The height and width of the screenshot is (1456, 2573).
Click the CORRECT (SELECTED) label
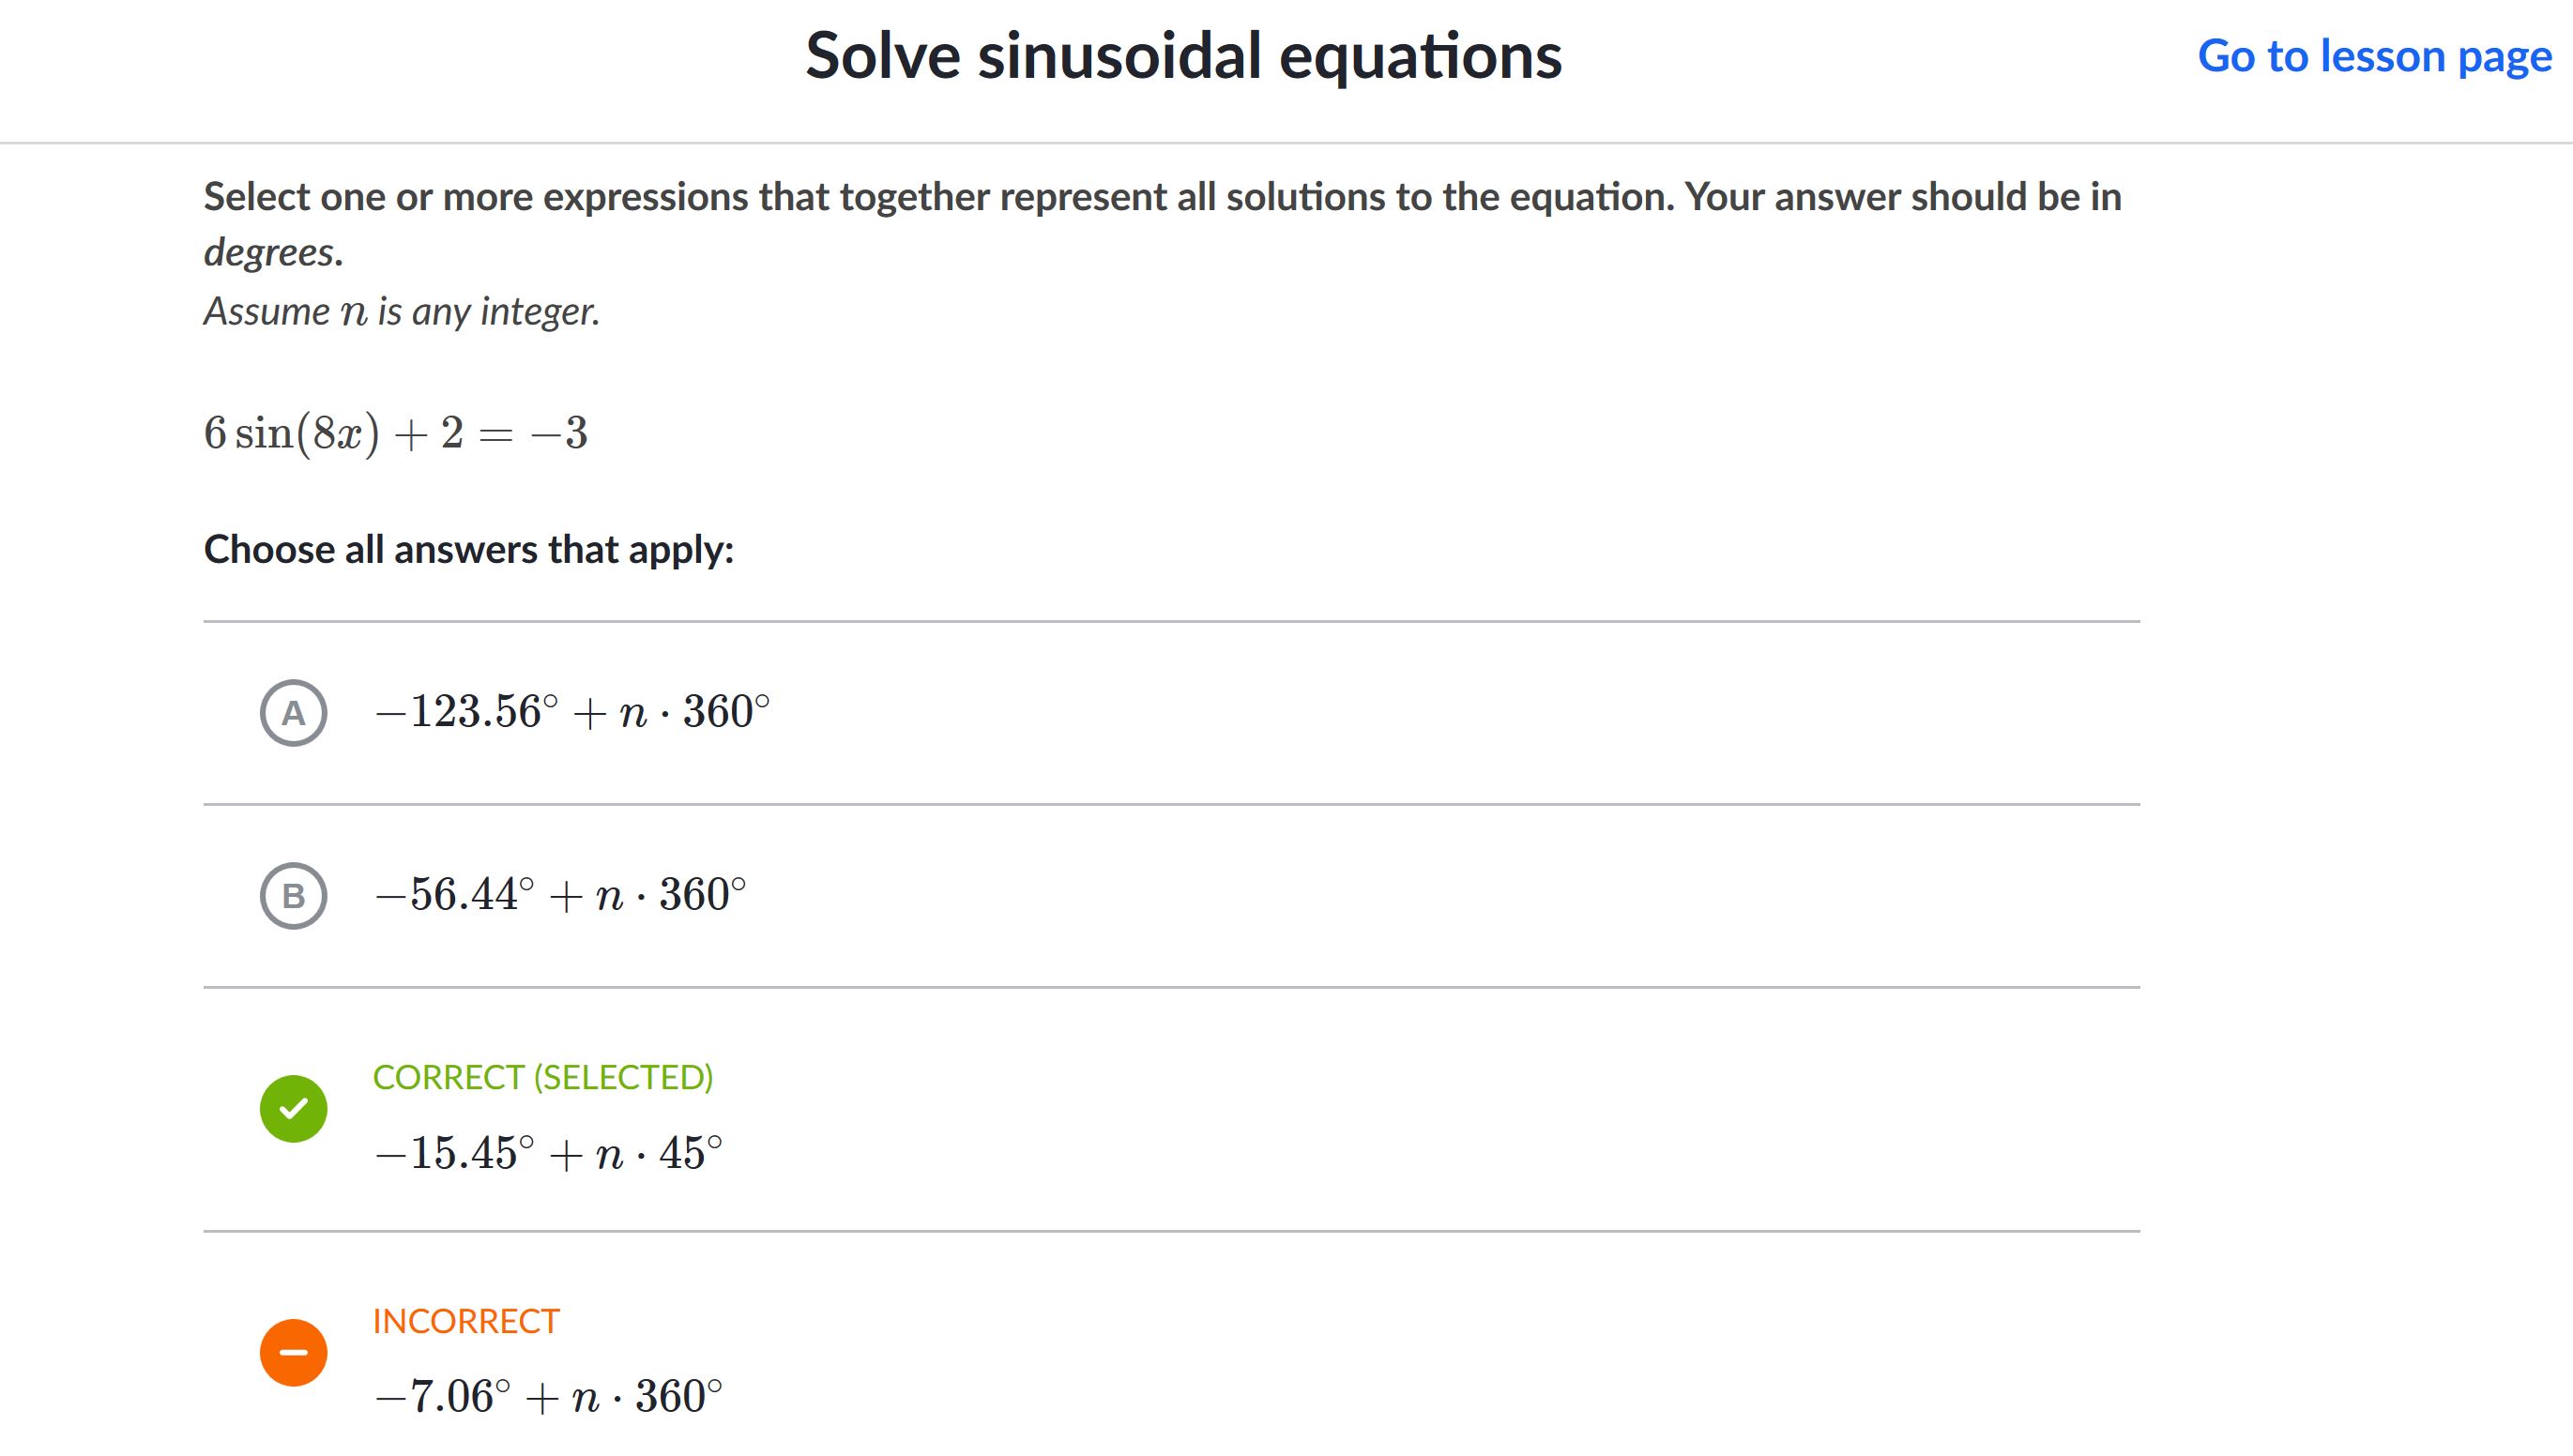(543, 1077)
